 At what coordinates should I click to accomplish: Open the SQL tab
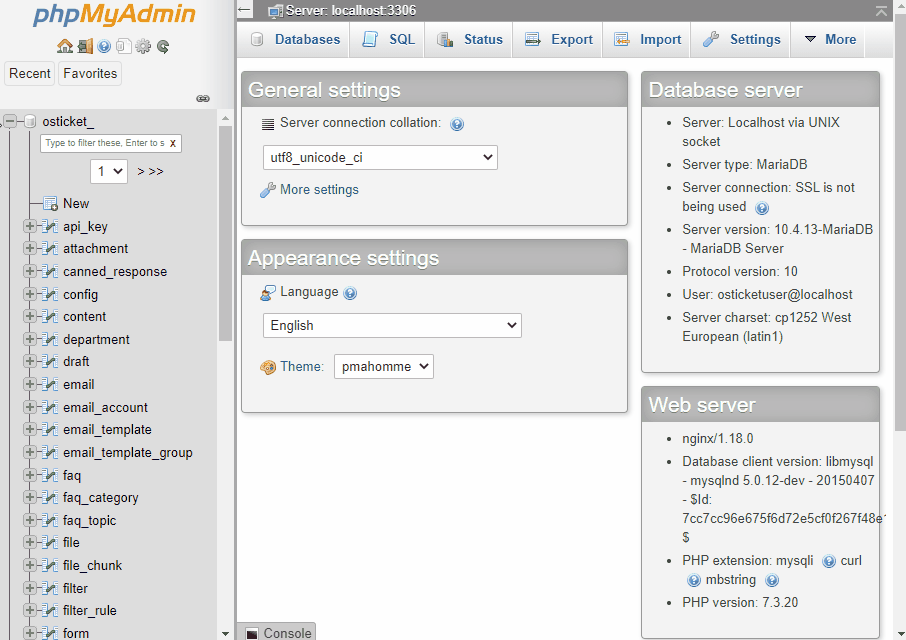(x=388, y=39)
